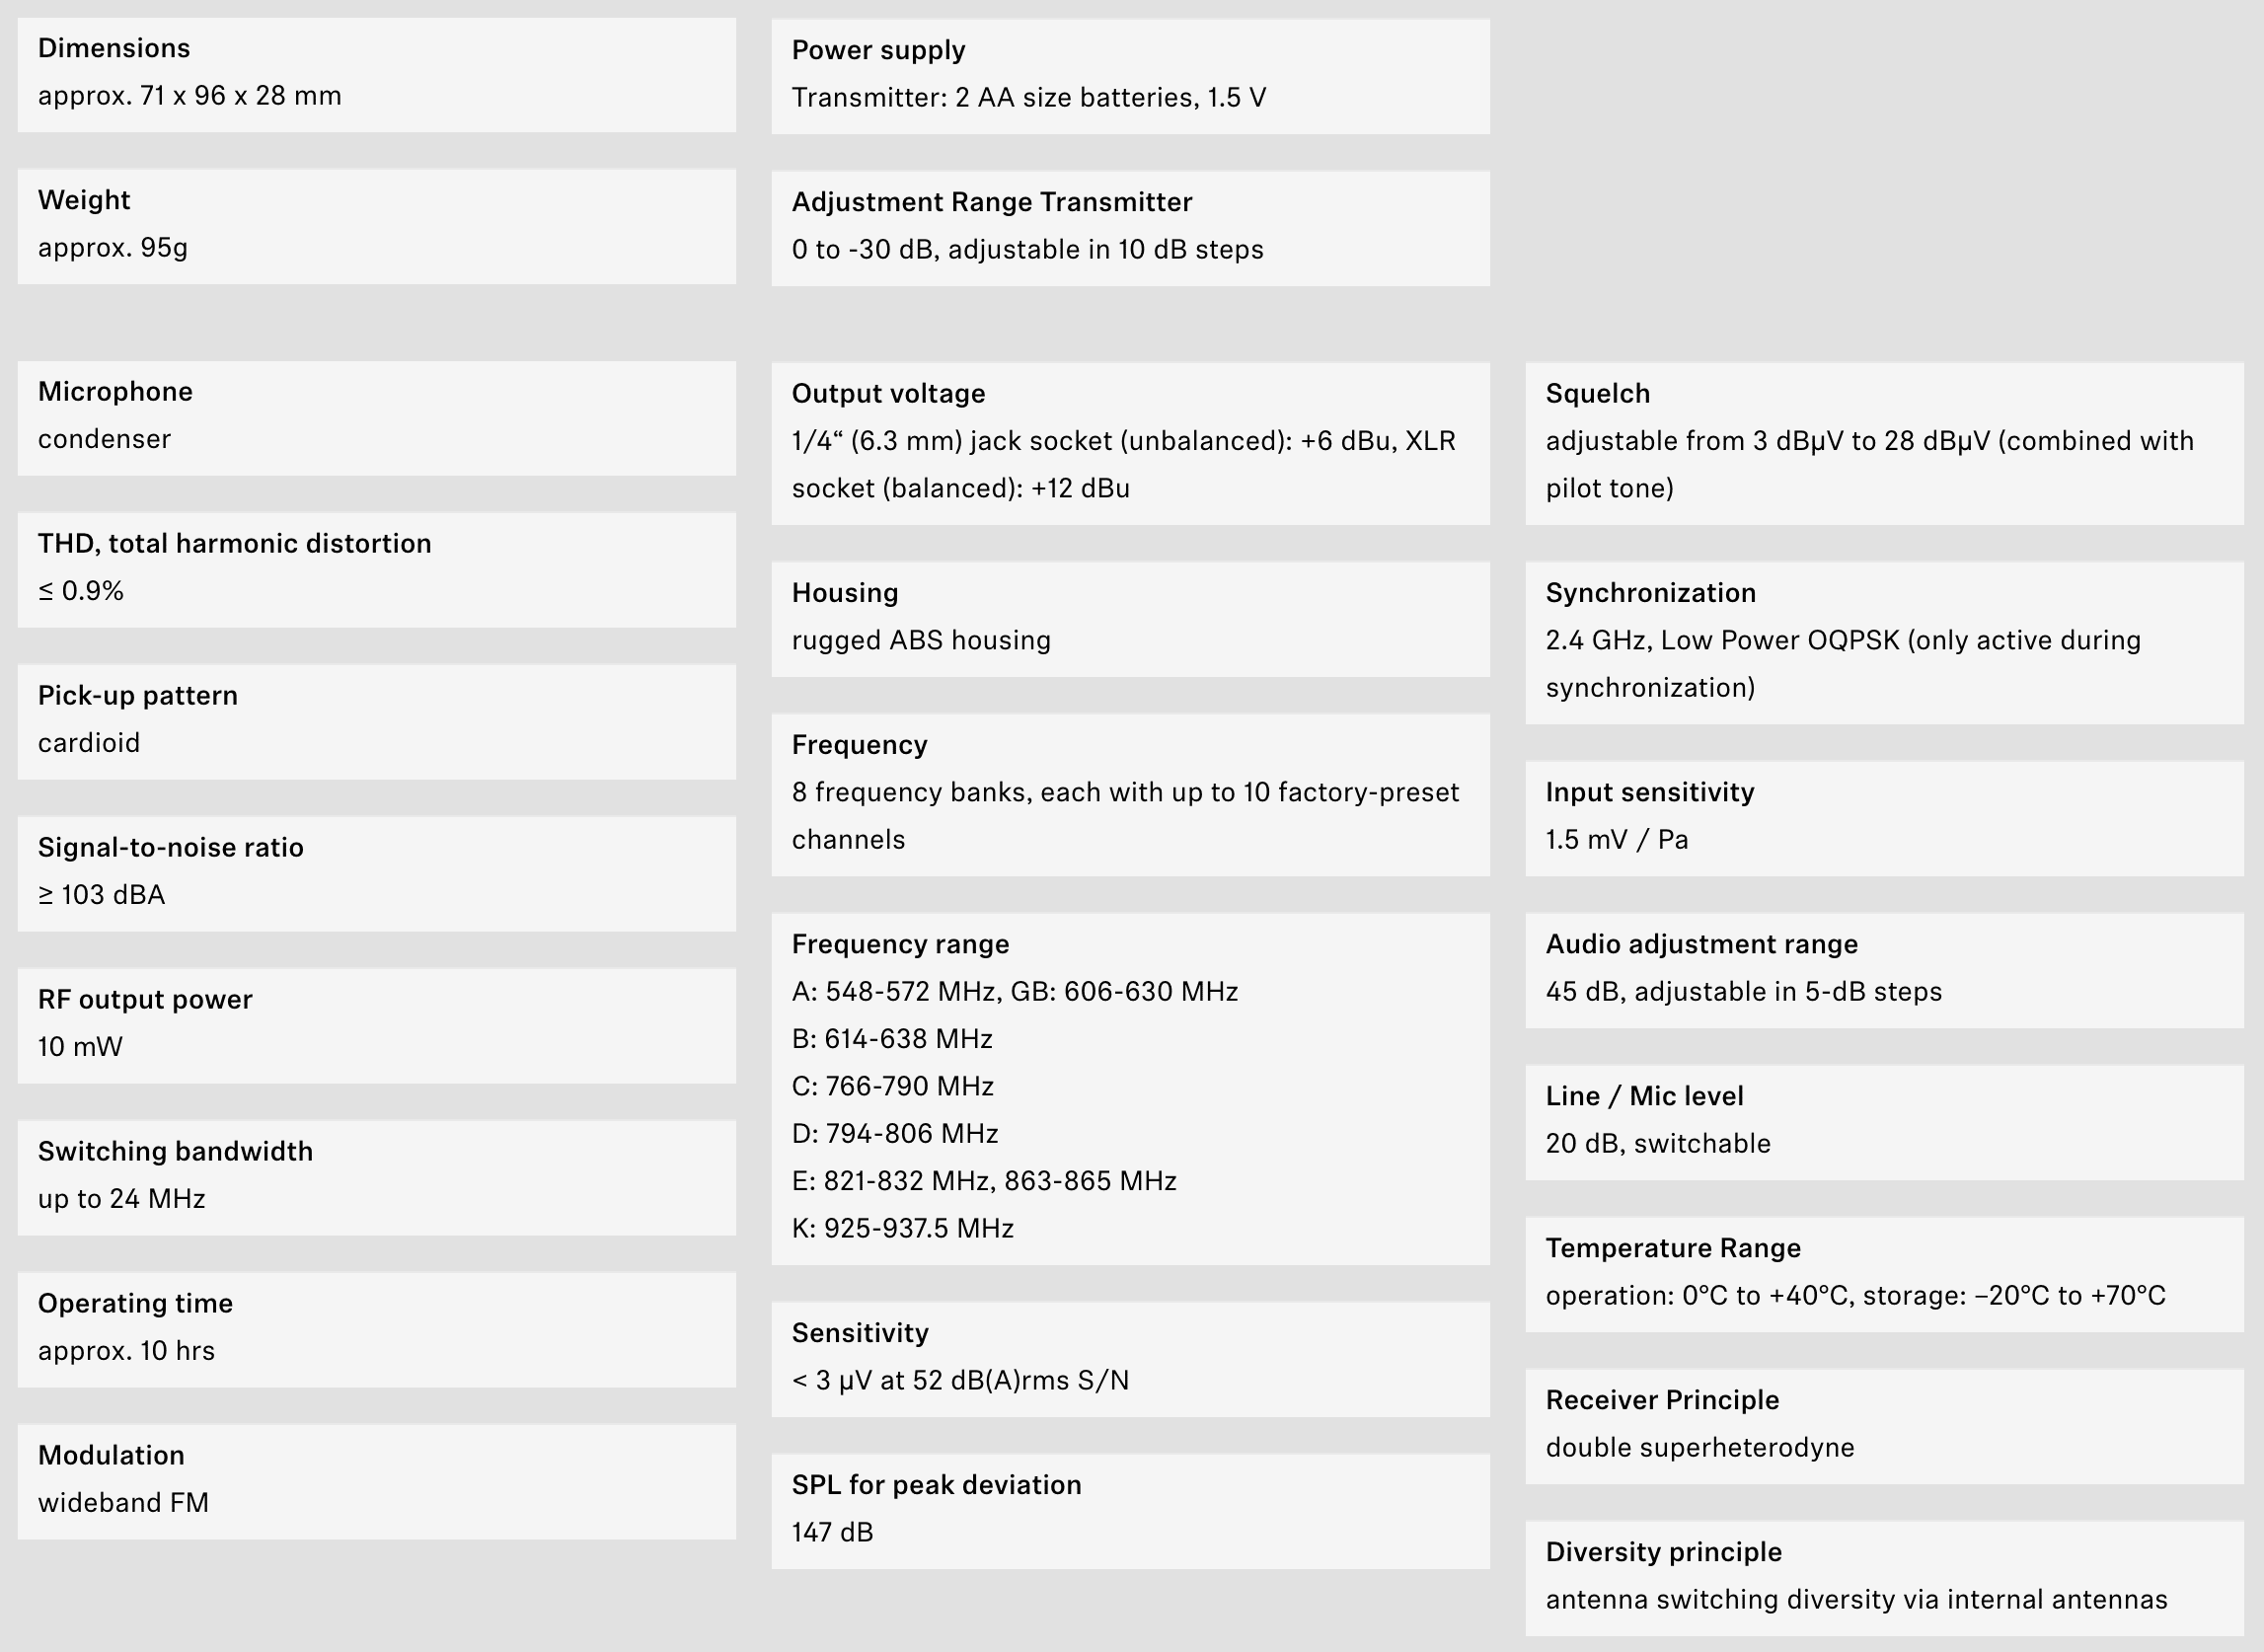Click the Microphone condenser card
Image resolution: width=2264 pixels, height=1652 pixels.
coord(376,418)
